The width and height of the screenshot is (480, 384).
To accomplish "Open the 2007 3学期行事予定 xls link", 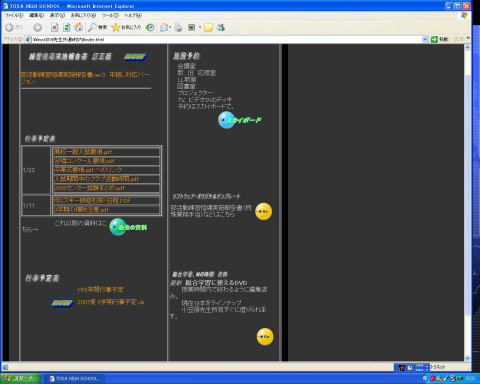I will coord(111,302).
